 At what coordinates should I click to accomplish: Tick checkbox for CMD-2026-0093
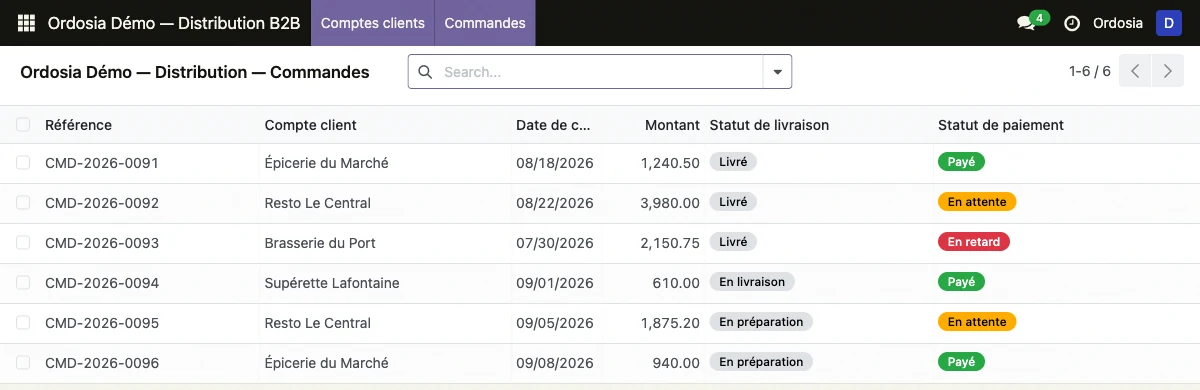(23, 243)
